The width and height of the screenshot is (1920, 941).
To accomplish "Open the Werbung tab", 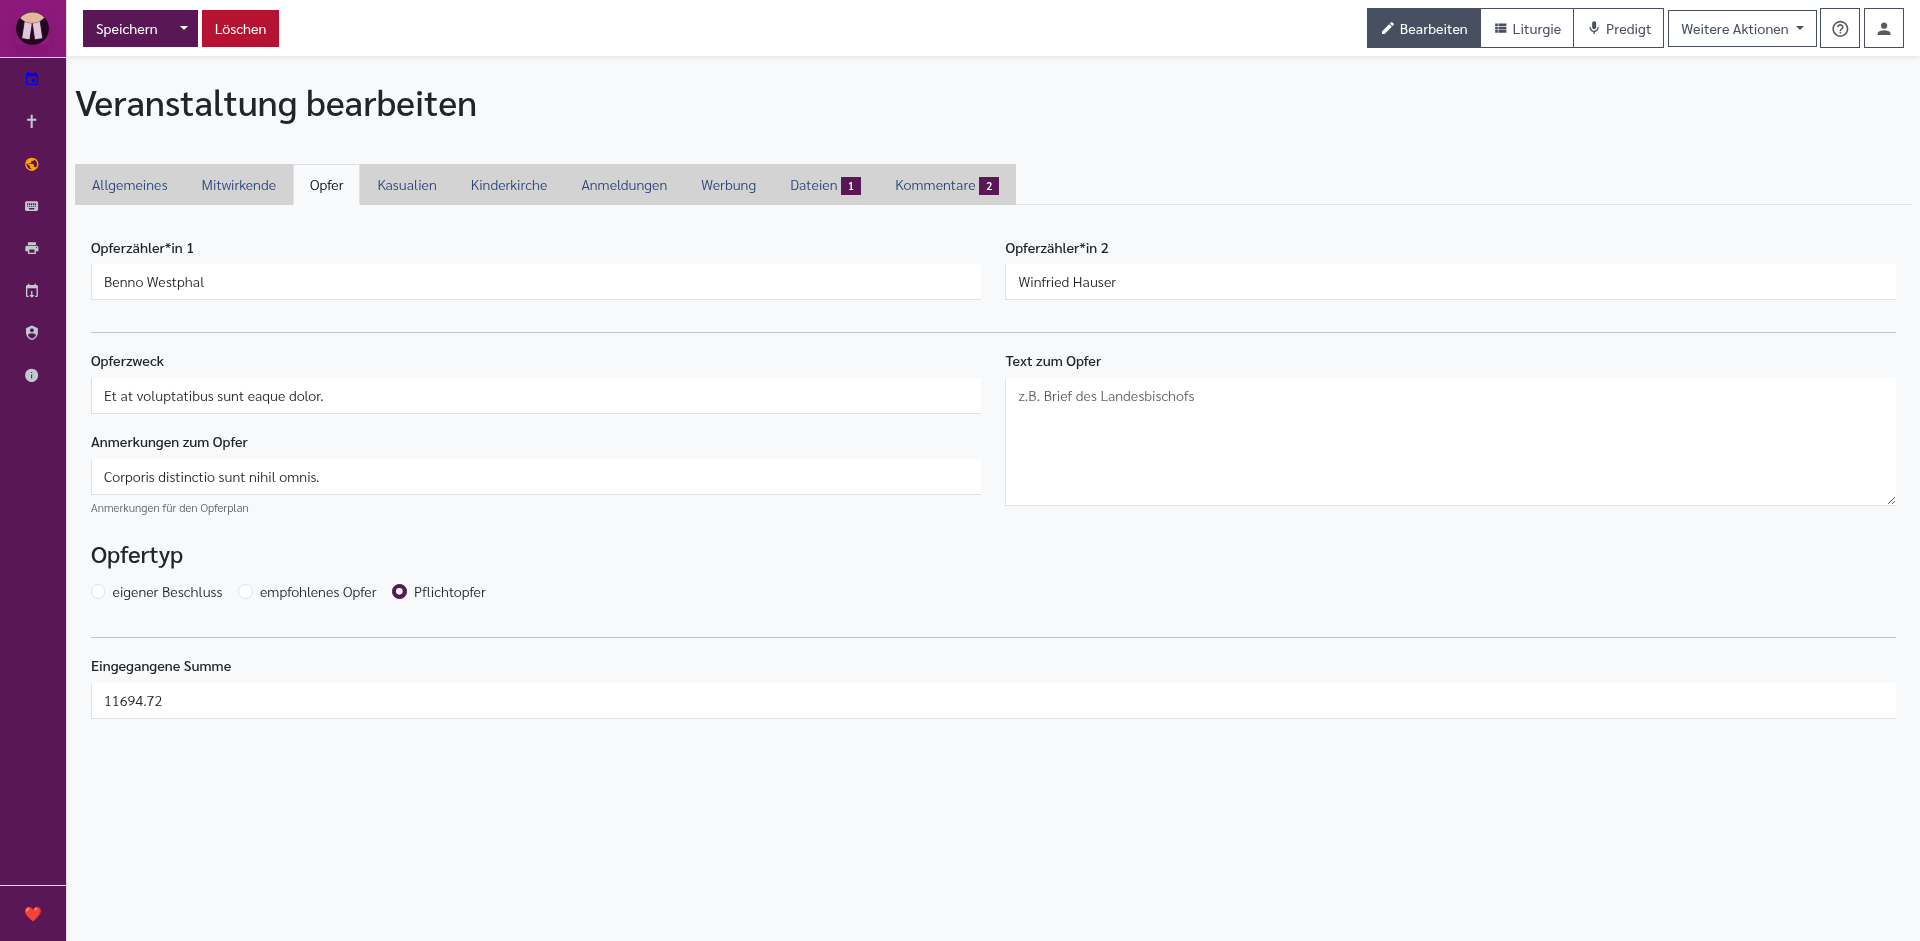I will pyautogui.click(x=728, y=185).
